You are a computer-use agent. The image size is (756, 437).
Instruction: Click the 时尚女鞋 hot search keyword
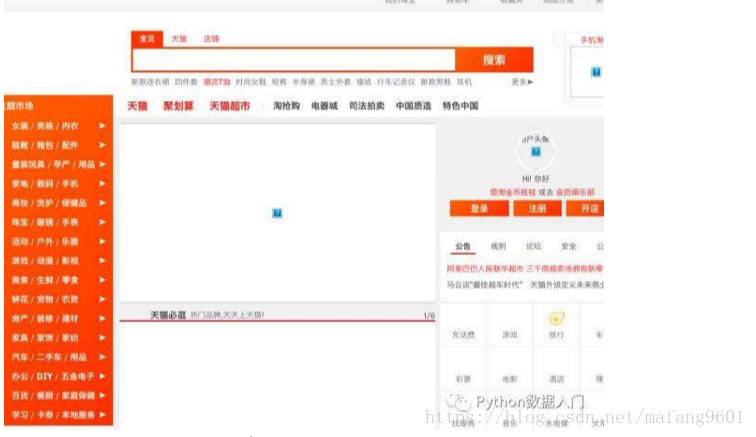tap(251, 82)
